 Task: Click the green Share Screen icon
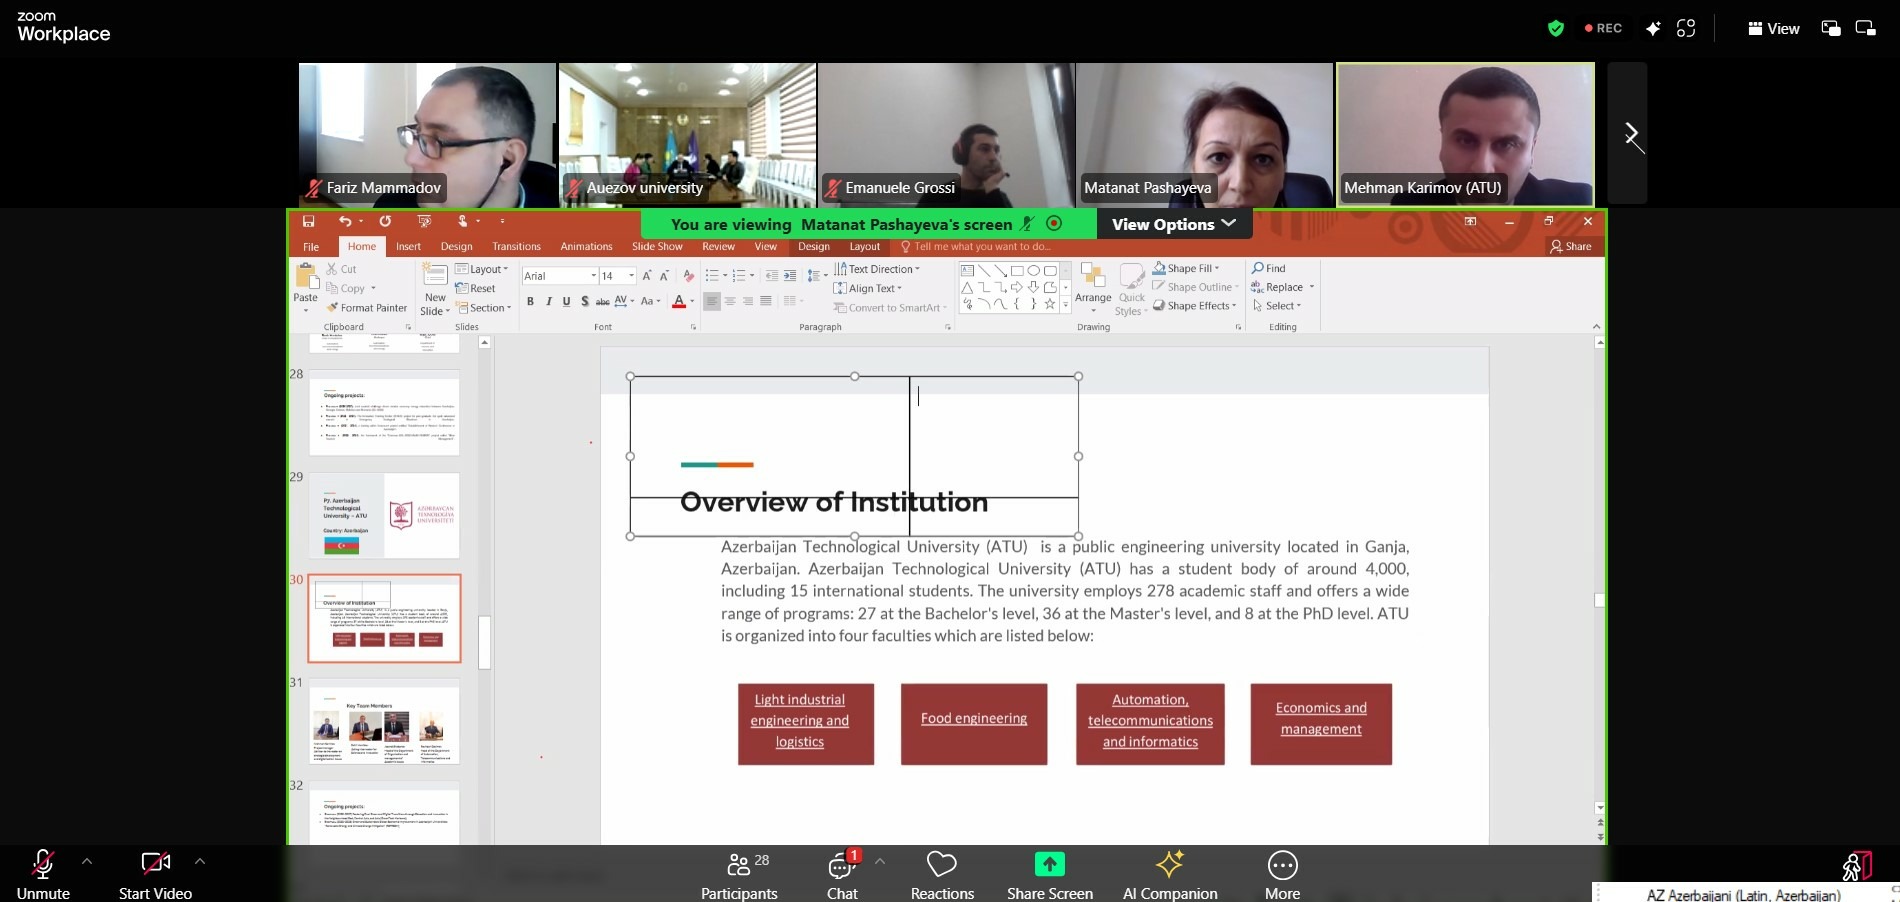click(x=1049, y=864)
